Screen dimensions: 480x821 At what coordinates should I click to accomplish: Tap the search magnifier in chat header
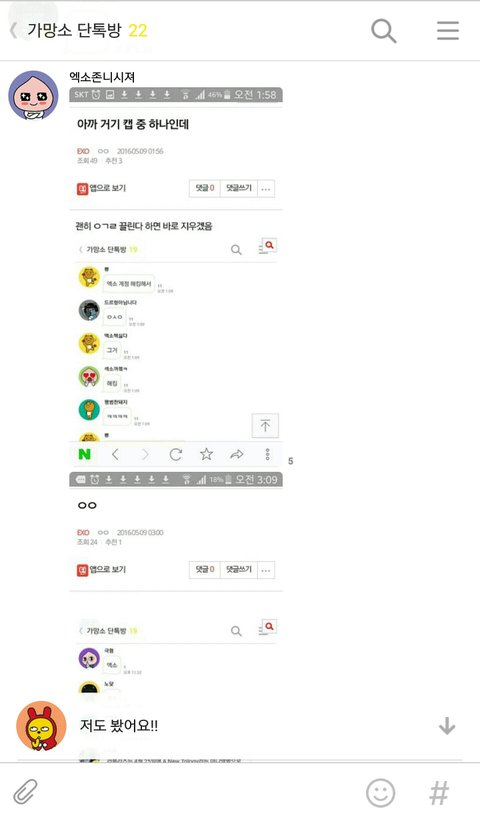tap(384, 31)
